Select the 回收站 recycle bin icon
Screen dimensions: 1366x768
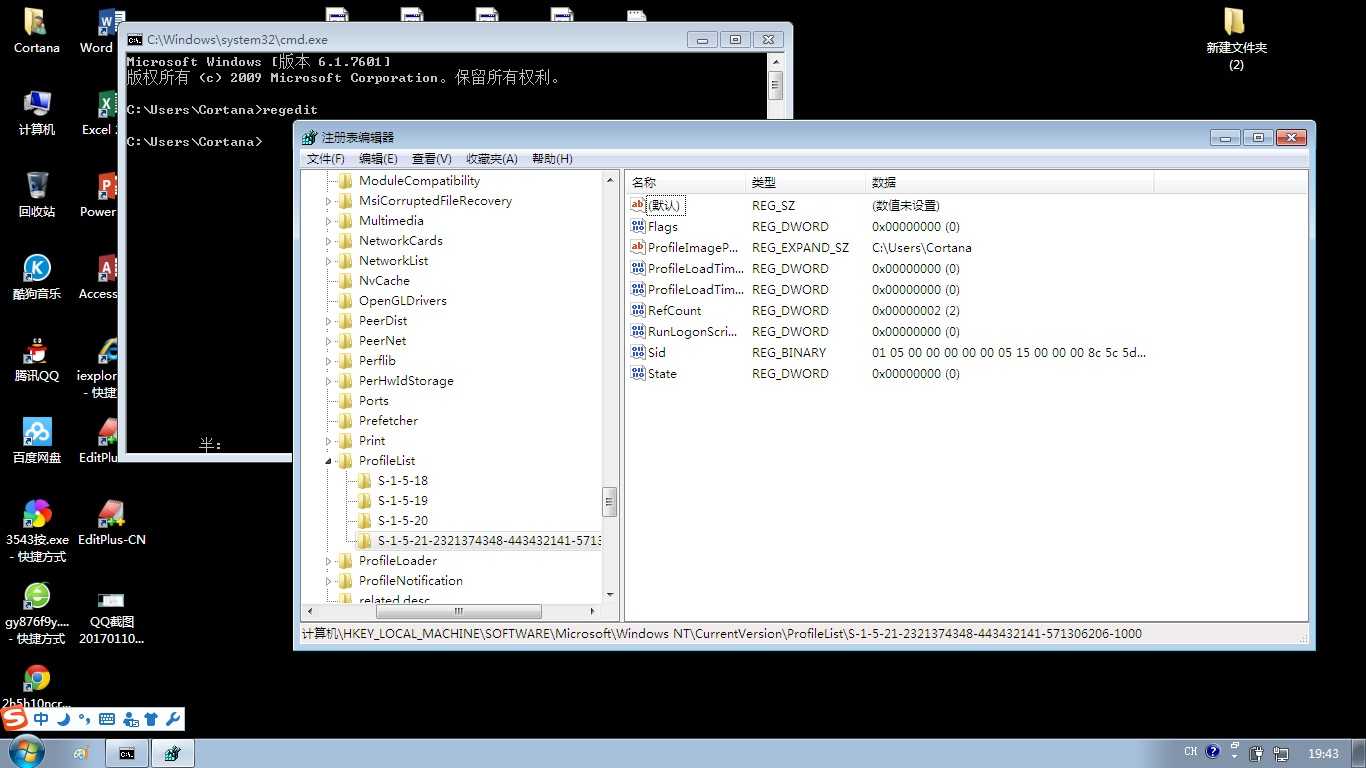click(x=36, y=195)
